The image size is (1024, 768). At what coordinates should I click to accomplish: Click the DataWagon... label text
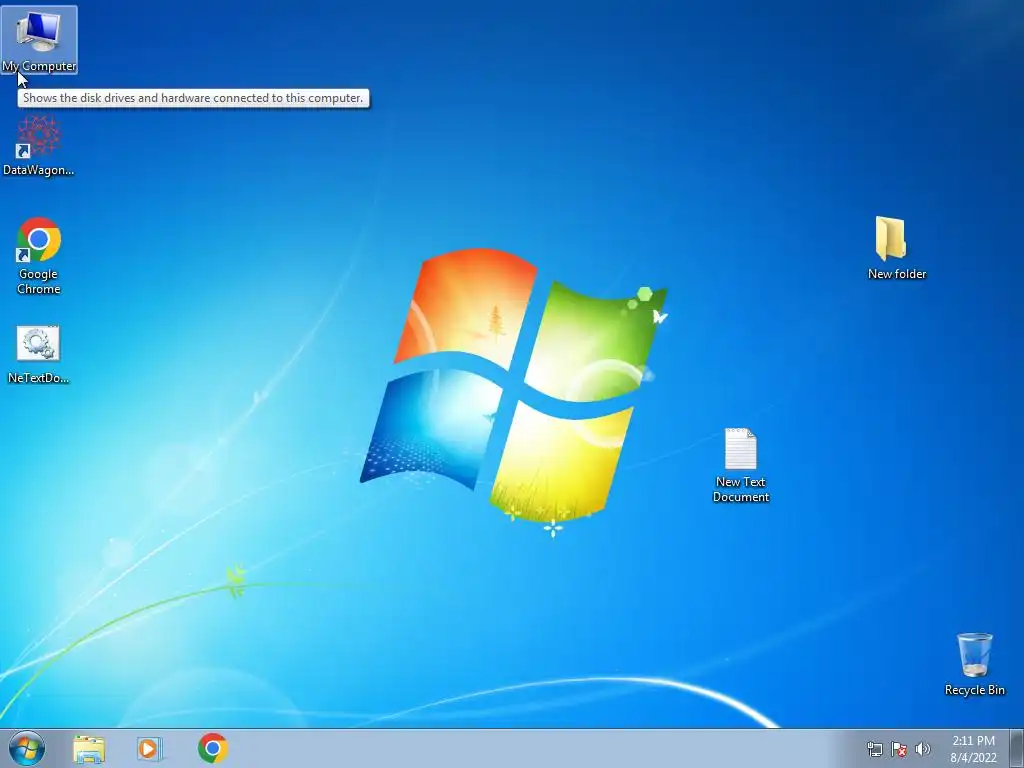pyautogui.click(x=39, y=170)
